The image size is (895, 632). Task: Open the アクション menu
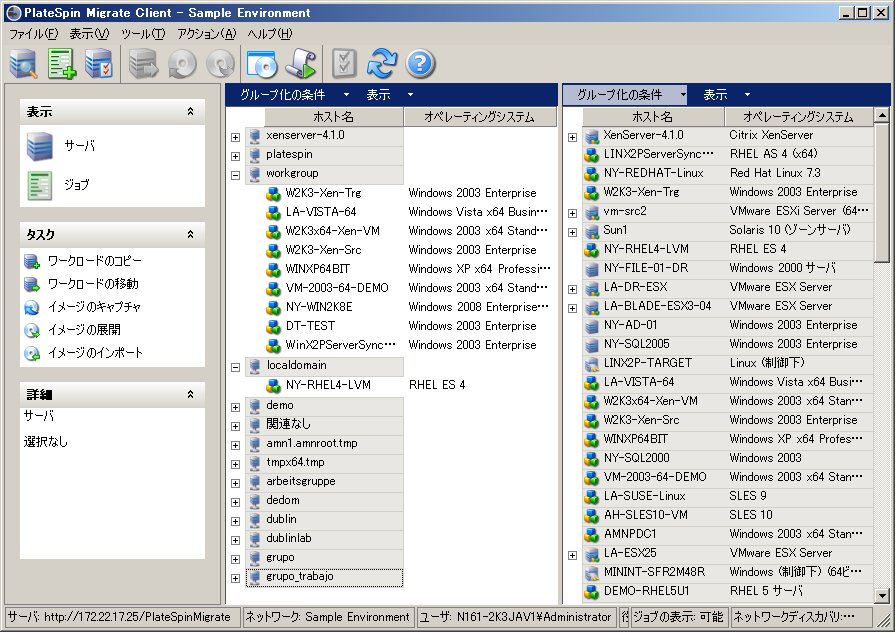click(x=206, y=34)
